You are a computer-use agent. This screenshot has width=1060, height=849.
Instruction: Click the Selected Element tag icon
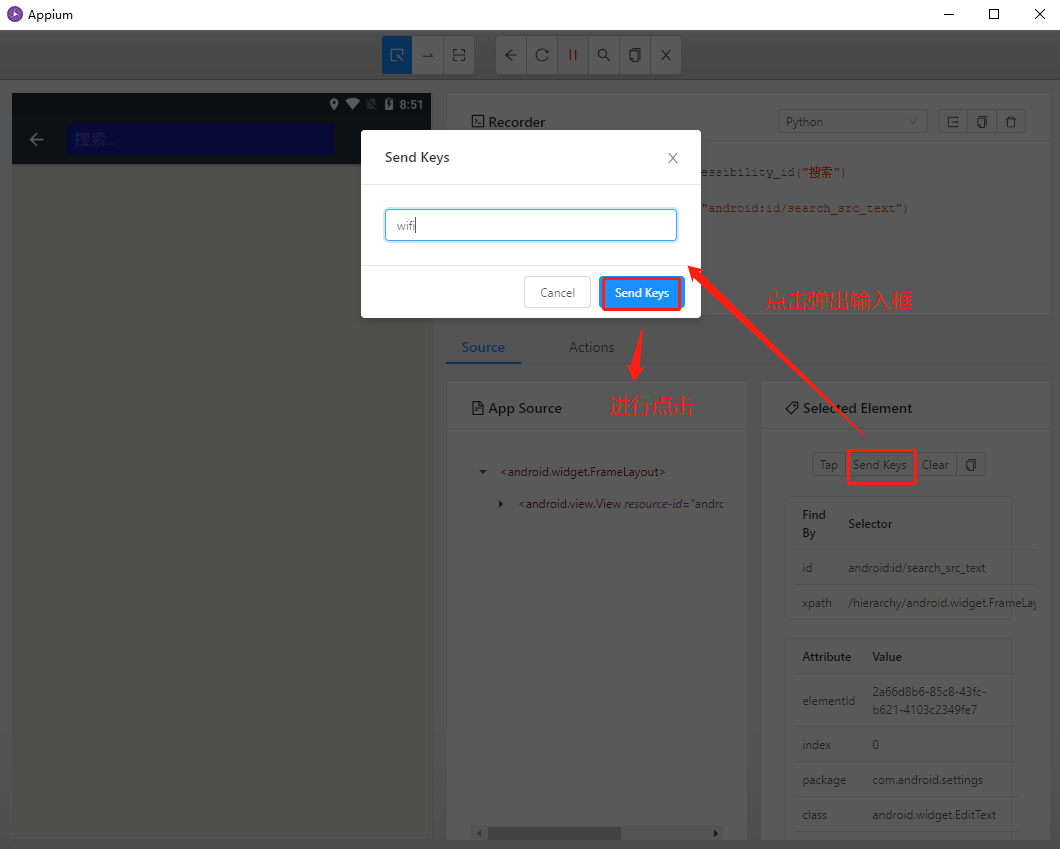coord(792,408)
